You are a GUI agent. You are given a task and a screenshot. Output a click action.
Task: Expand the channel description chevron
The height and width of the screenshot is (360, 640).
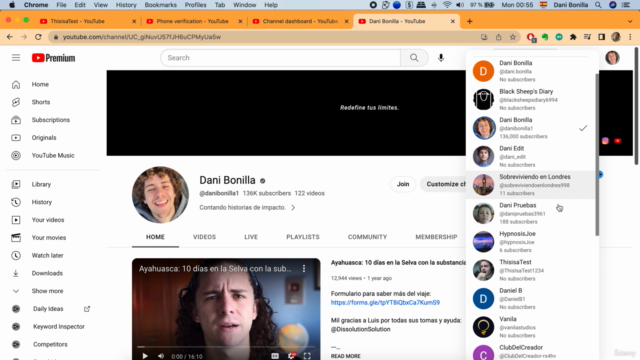tap(293, 208)
